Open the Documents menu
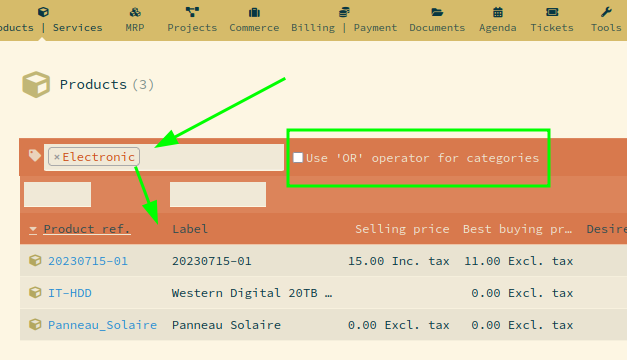The height and width of the screenshot is (360, 627). click(437, 28)
